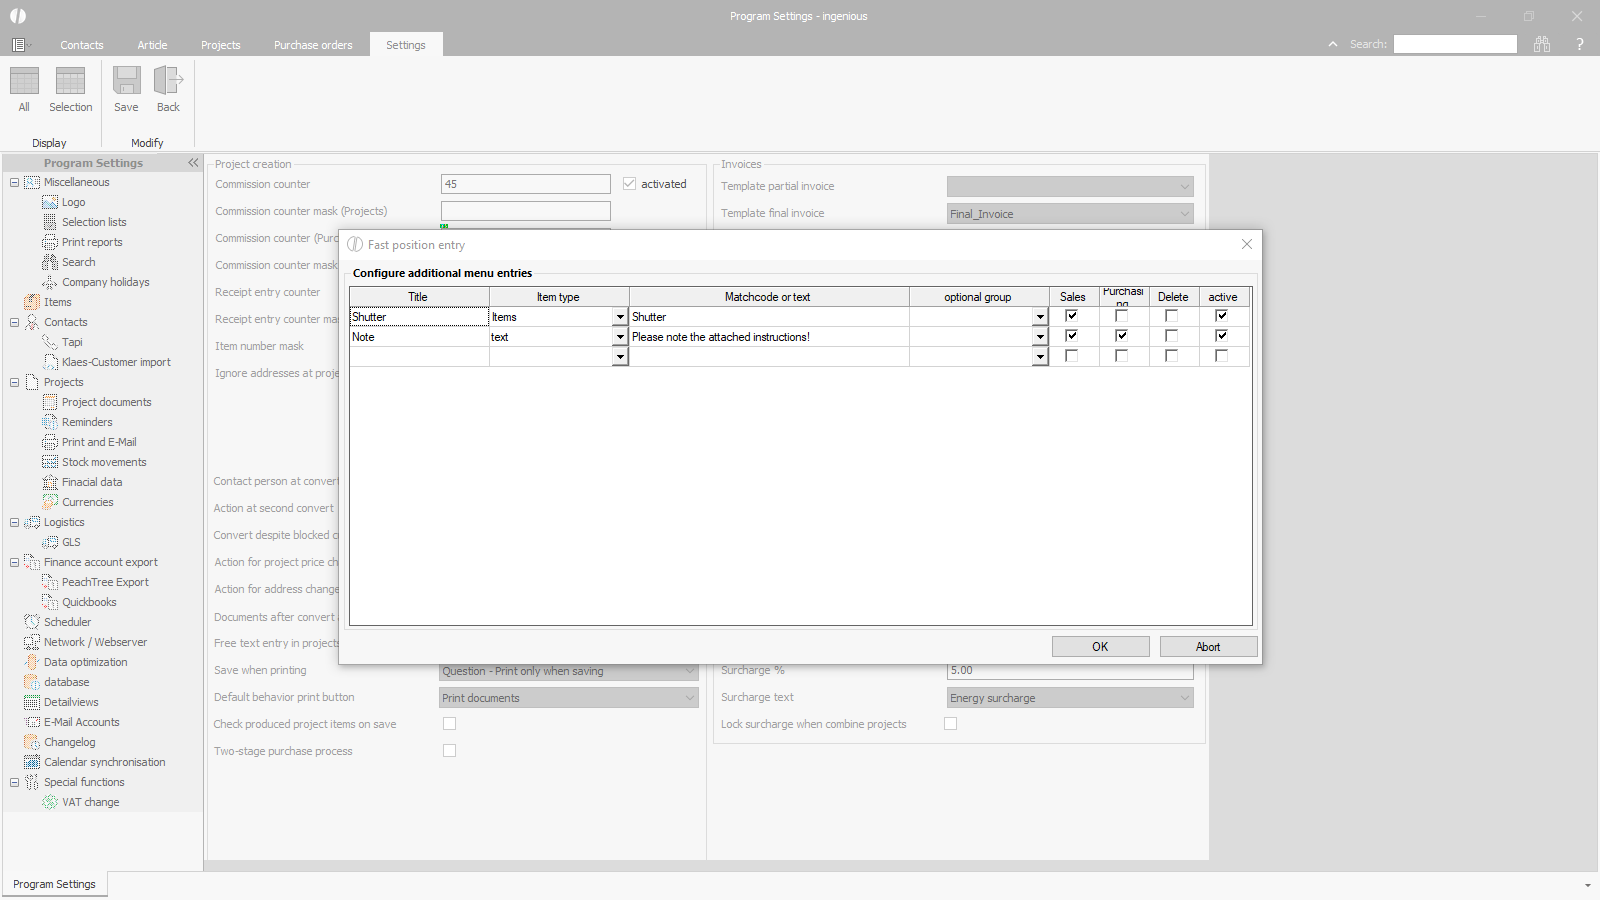The image size is (1600, 900).
Task: Toggle Delete checkbox for Note row
Action: click(1171, 336)
